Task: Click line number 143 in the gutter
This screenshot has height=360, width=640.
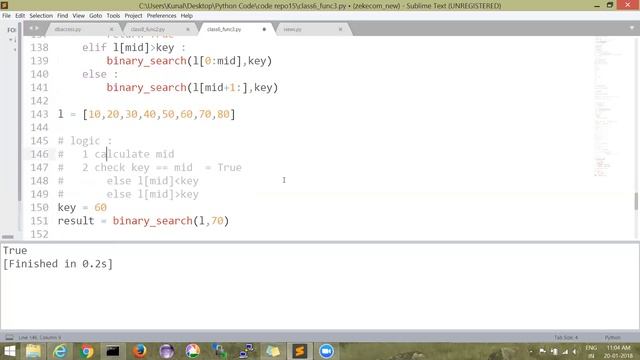Action: point(39,114)
